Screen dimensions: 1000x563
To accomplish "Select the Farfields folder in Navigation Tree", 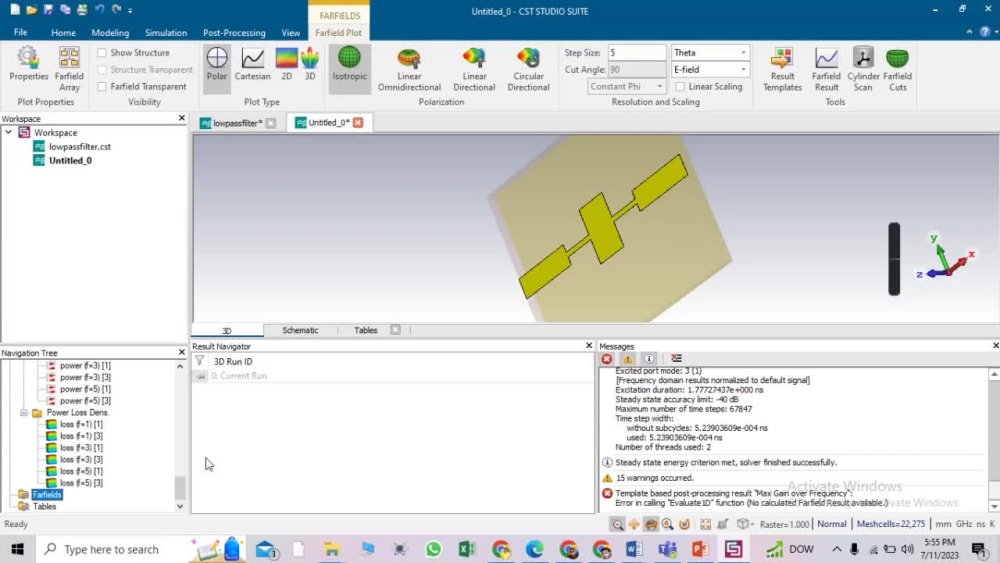I will [x=47, y=495].
